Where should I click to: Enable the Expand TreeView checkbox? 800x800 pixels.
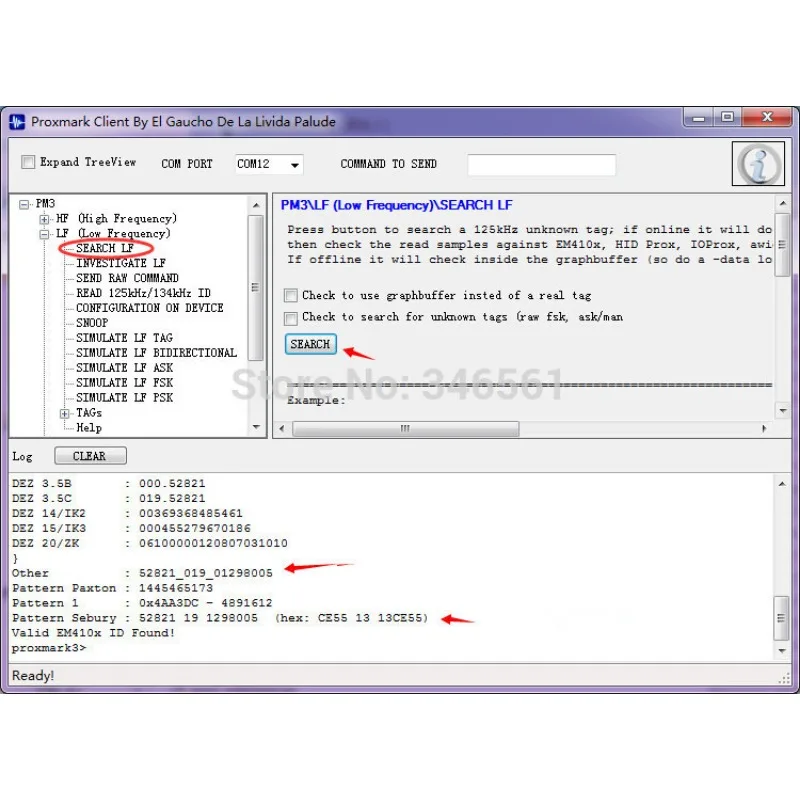click(x=28, y=162)
